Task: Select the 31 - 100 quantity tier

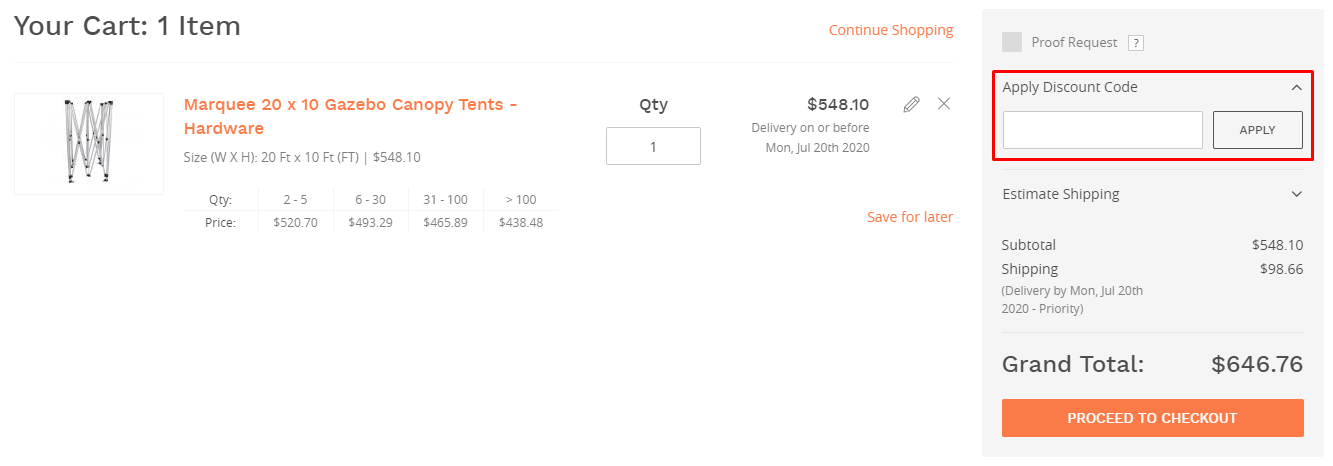Action: (445, 199)
